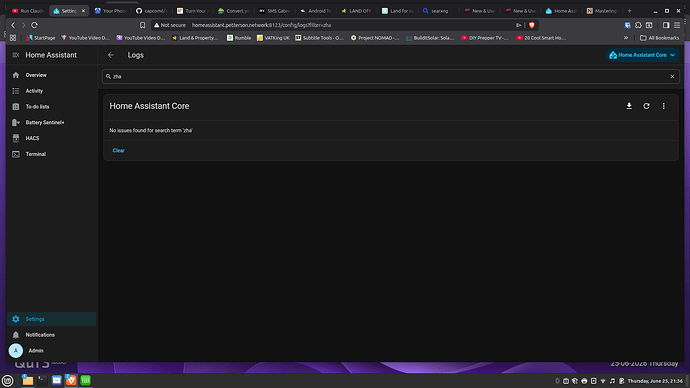
Task: Collapse the Home Assistant sidebar menu icon
Action: pyautogui.click(x=15, y=55)
